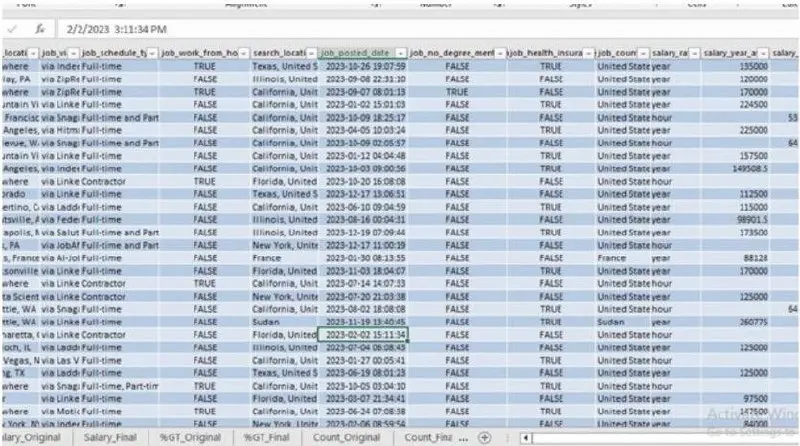Open the job_via filter dropdown
Viewport: 800px width, 446px height.
[x=73, y=53]
